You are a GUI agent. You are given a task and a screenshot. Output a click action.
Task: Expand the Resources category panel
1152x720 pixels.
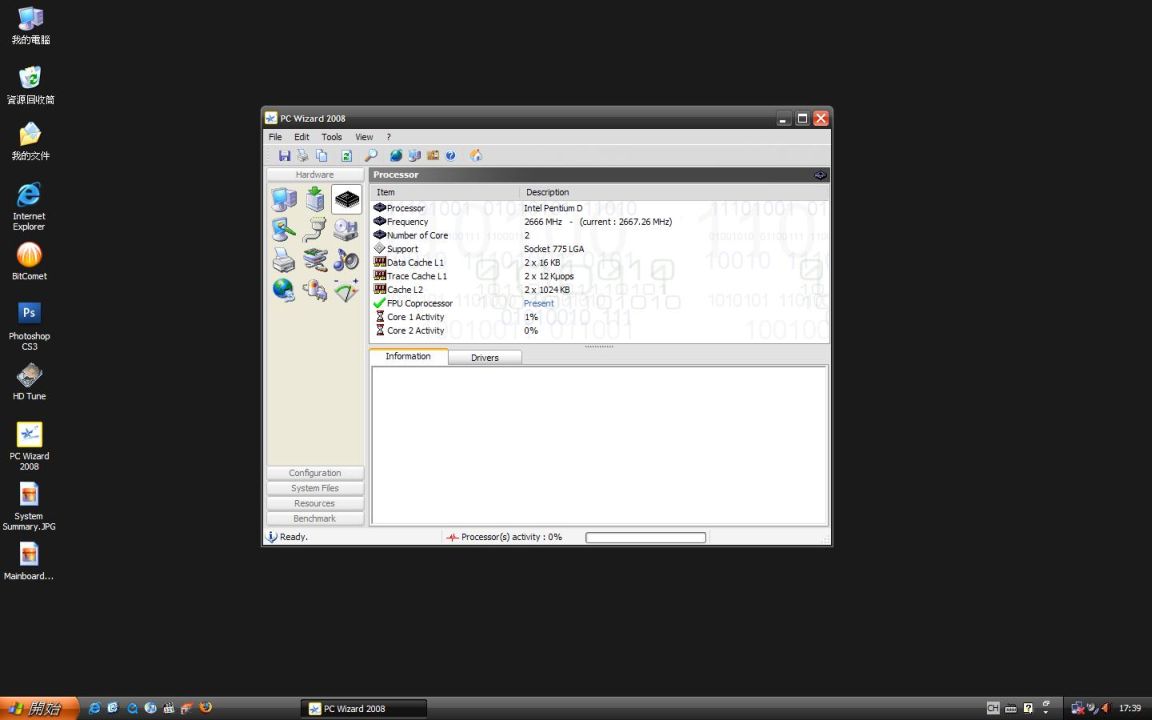point(315,503)
